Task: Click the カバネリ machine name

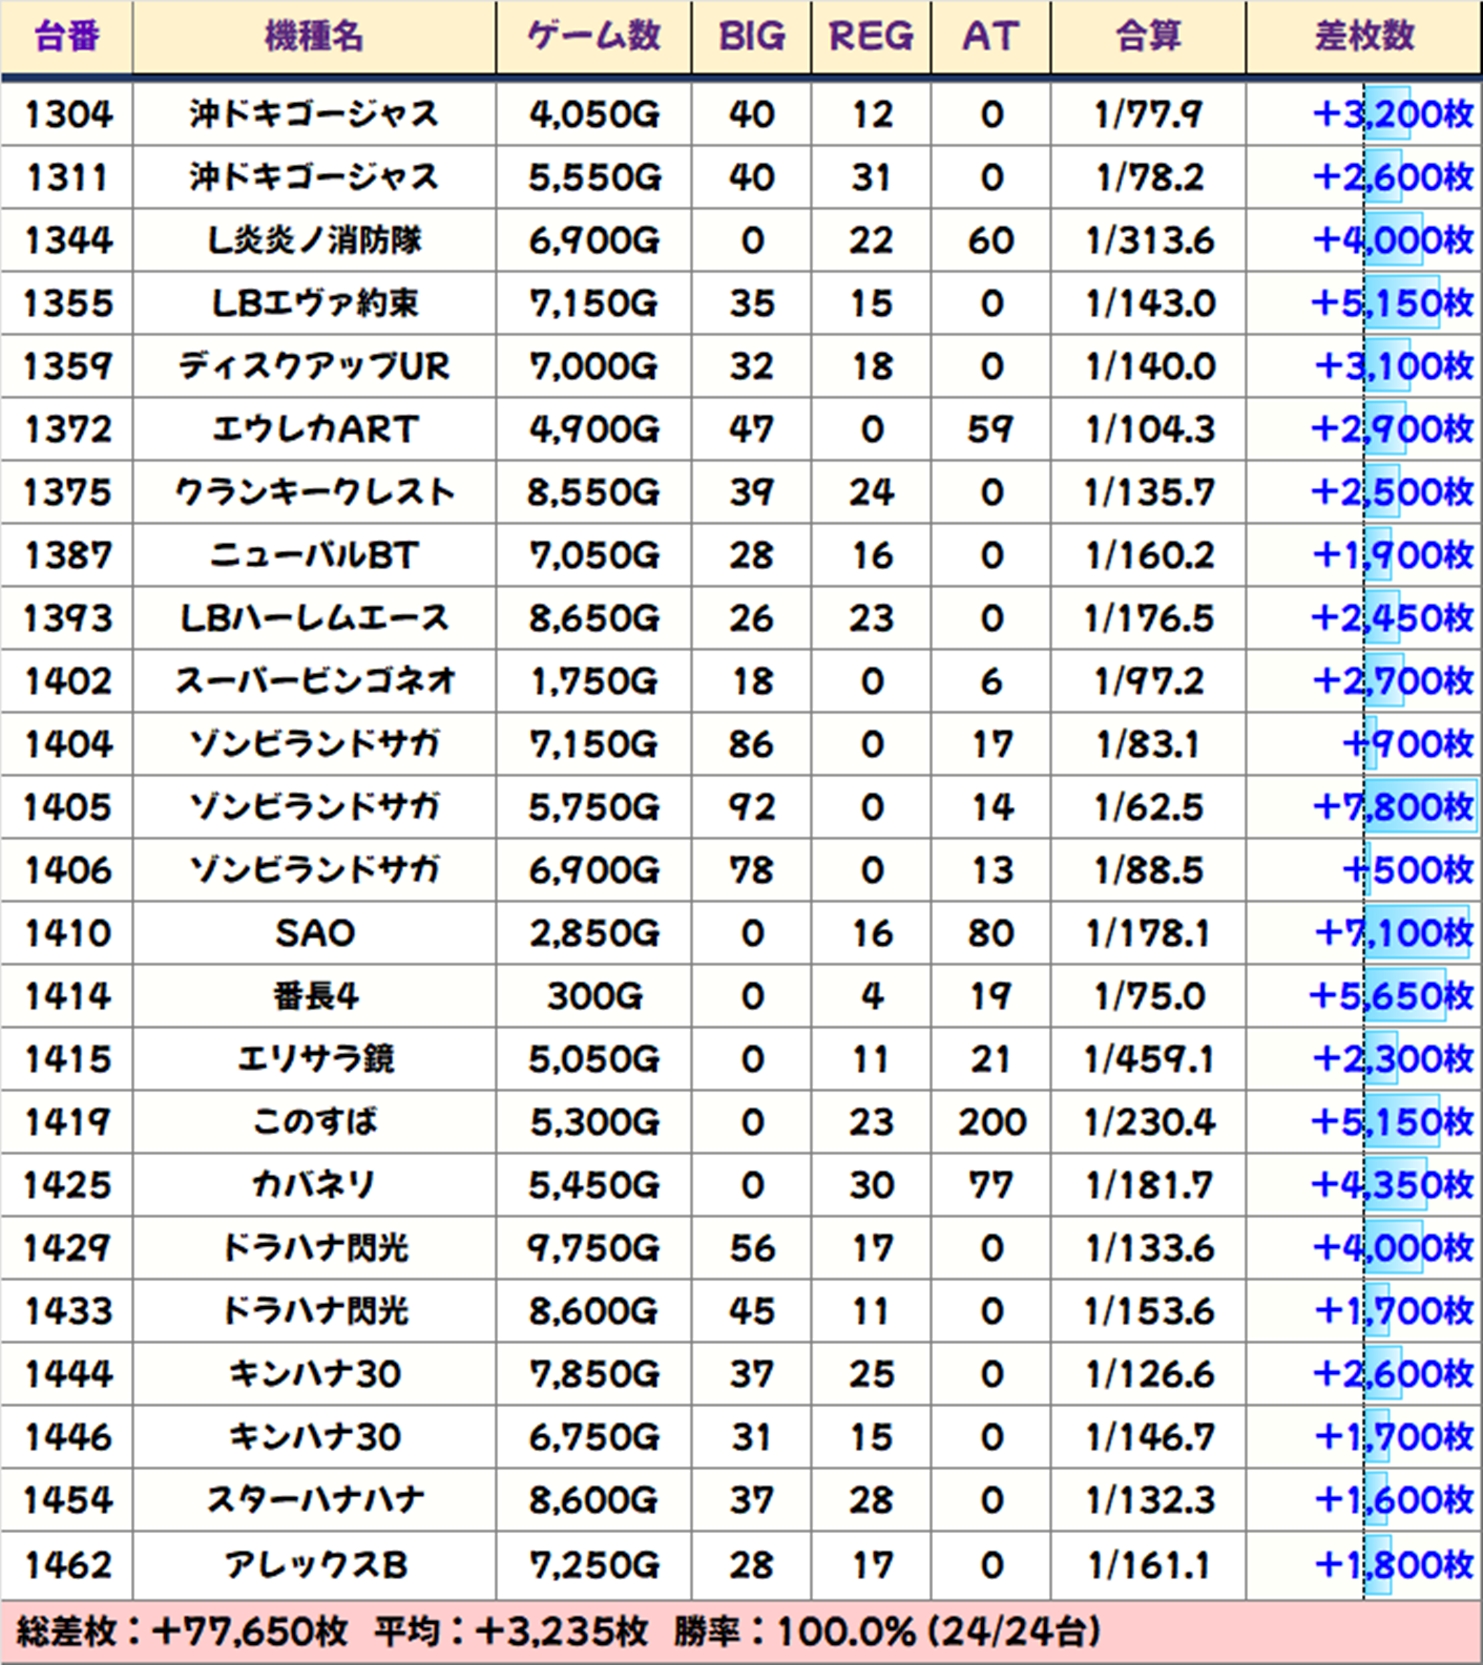Action: coord(314,1186)
